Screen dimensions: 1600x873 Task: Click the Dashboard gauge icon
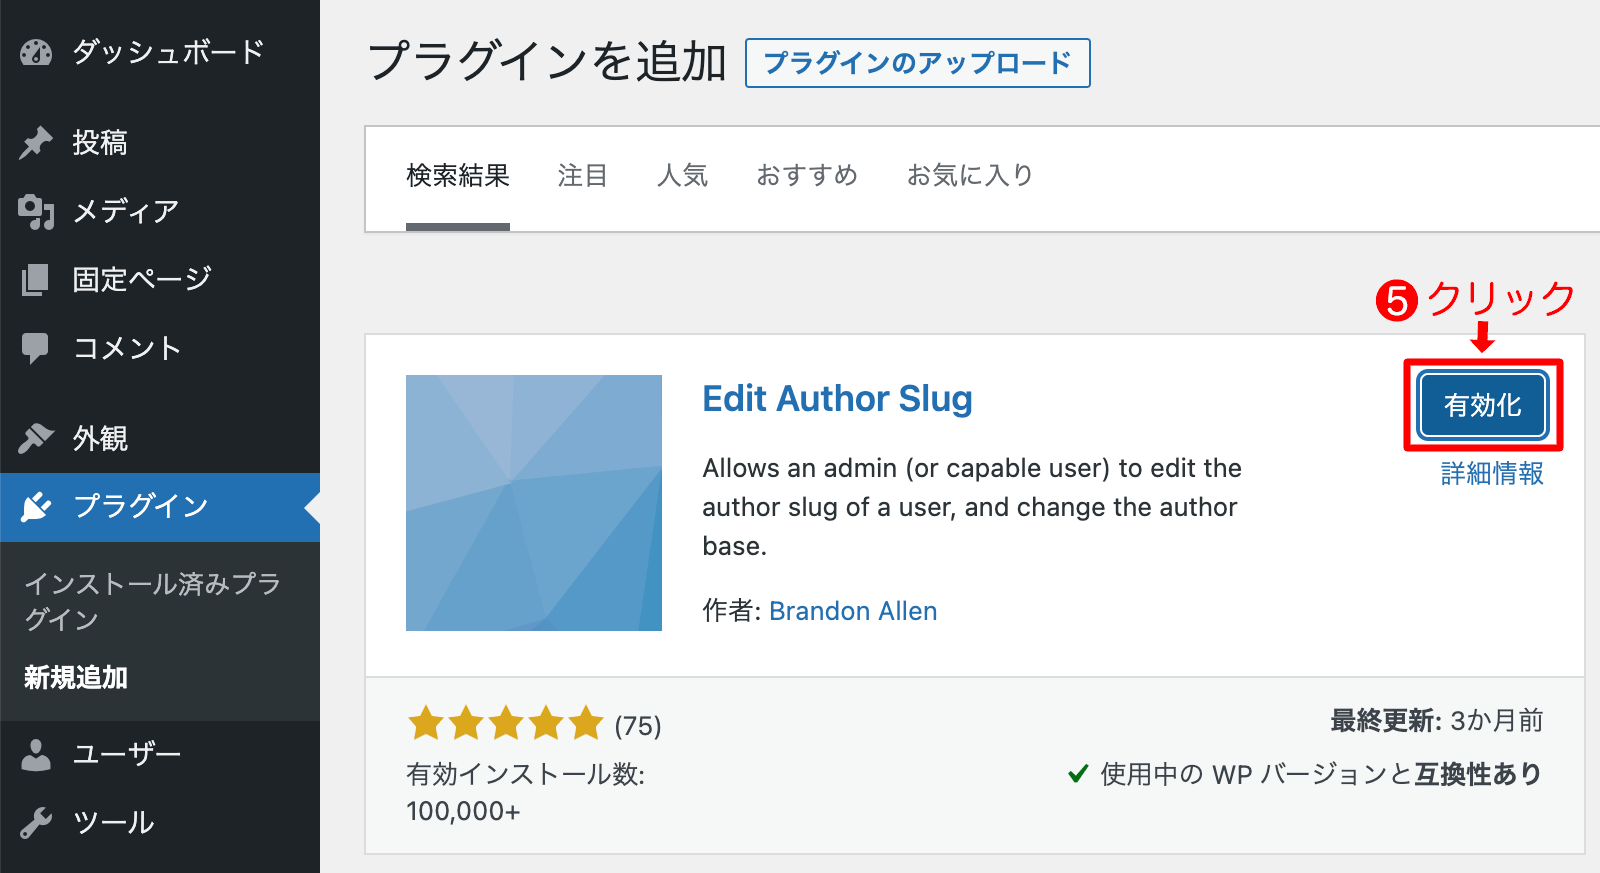[x=36, y=52]
